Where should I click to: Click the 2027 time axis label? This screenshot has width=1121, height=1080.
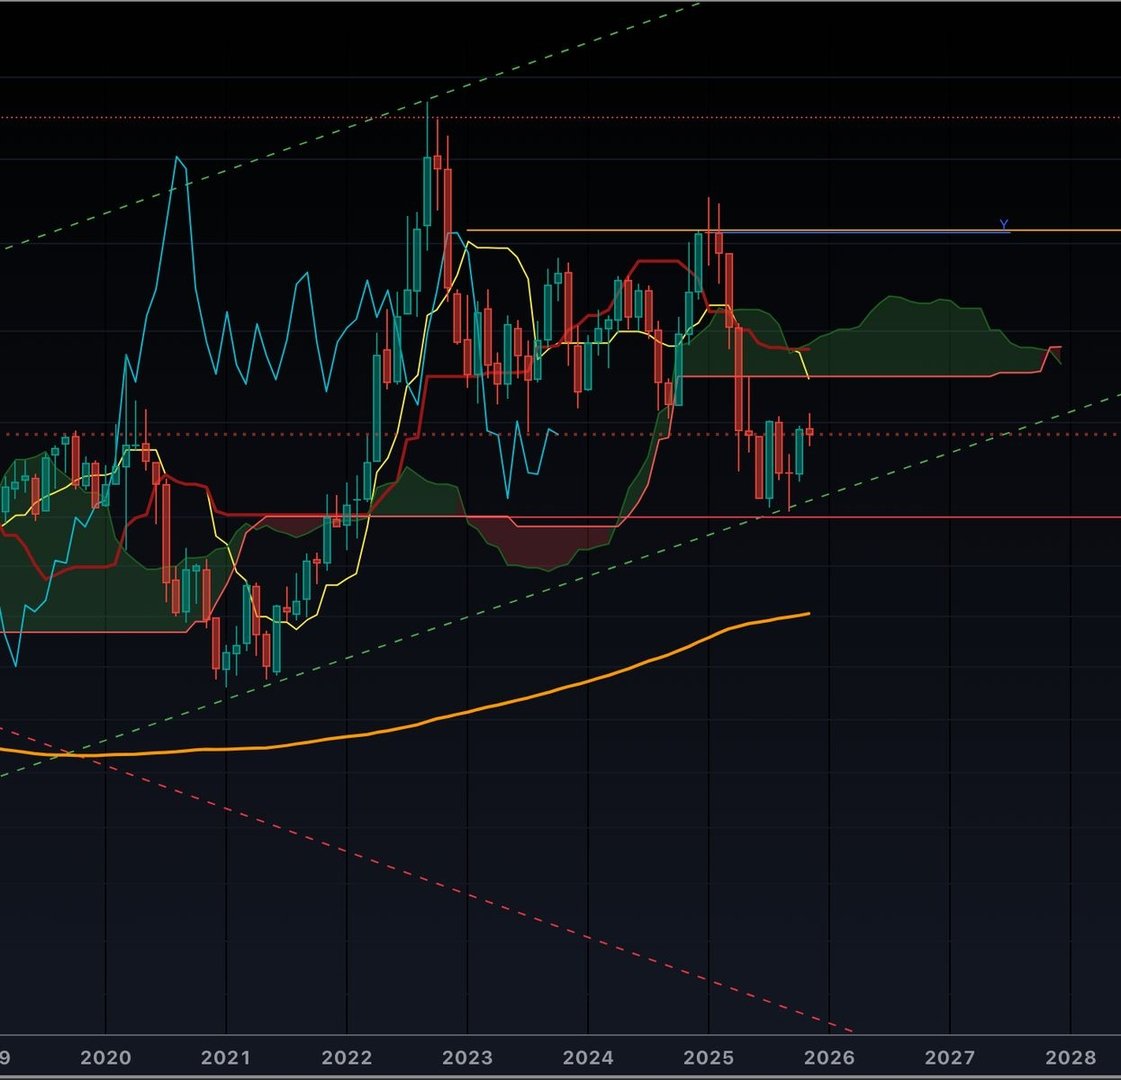(x=949, y=1058)
